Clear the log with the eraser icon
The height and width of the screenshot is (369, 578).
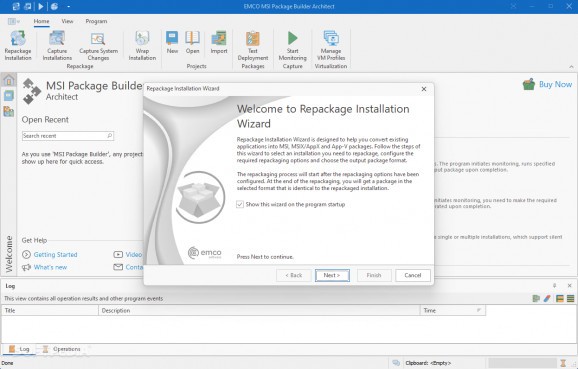click(547, 299)
